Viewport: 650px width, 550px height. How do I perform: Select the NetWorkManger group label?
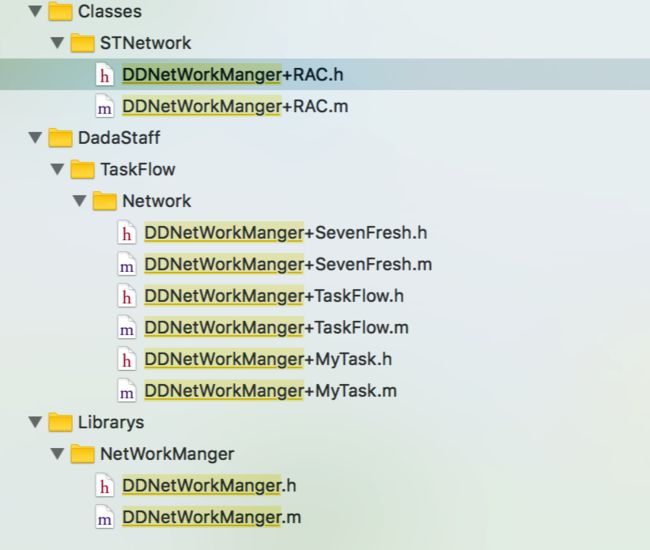(x=167, y=454)
